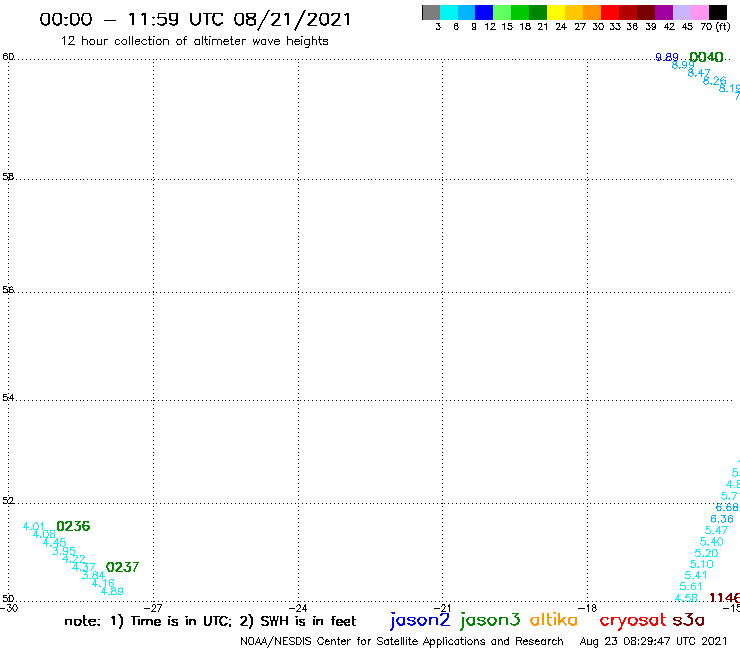The width and height of the screenshot is (740, 650).
Task: Click the wave height value '4.45'
Action: tap(54, 543)
